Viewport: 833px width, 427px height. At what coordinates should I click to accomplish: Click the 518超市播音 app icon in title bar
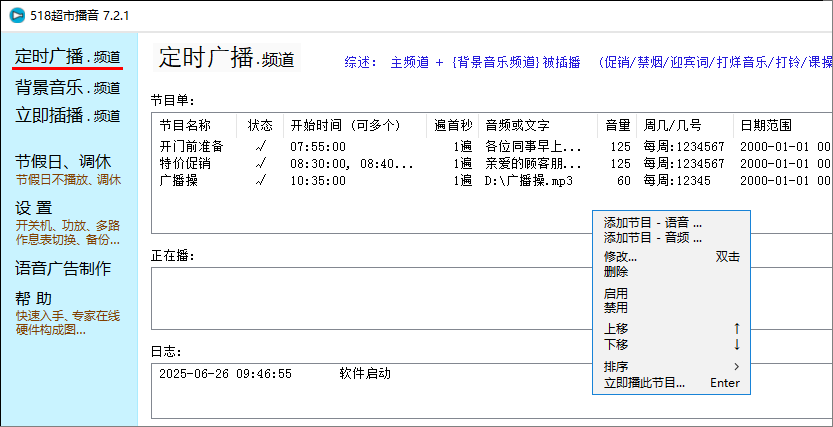pos(15,15)
